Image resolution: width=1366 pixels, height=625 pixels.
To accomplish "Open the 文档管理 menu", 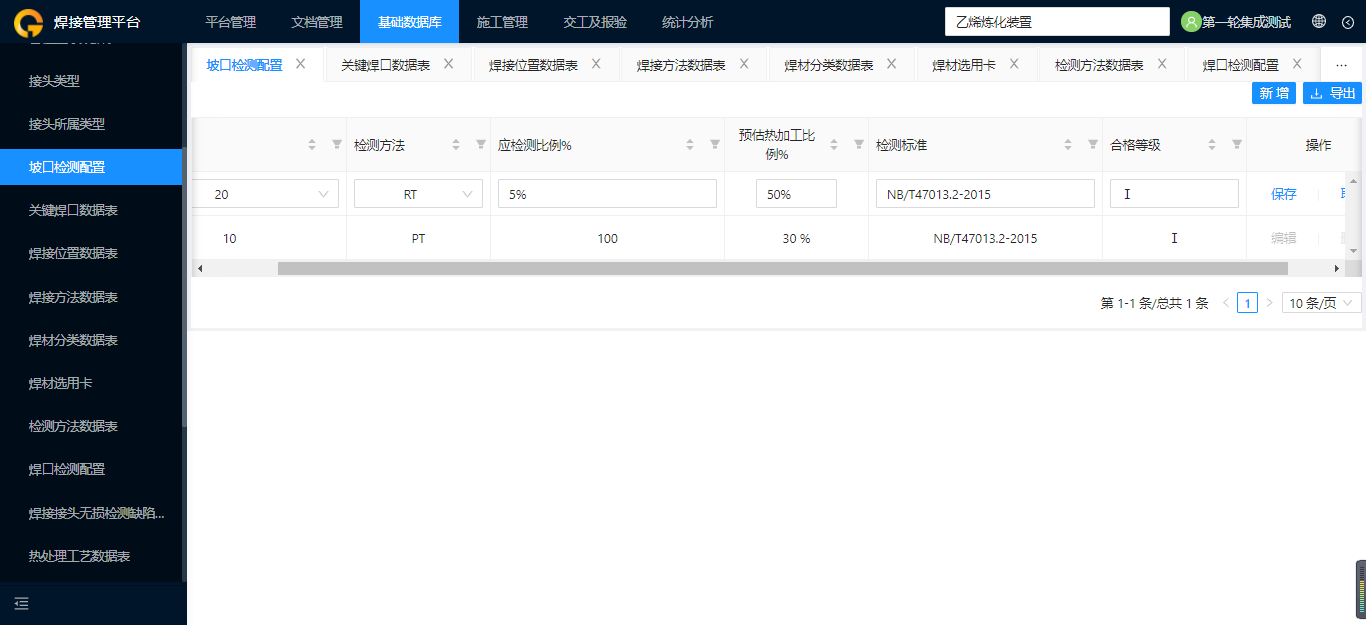I will [x=317, y=22].
